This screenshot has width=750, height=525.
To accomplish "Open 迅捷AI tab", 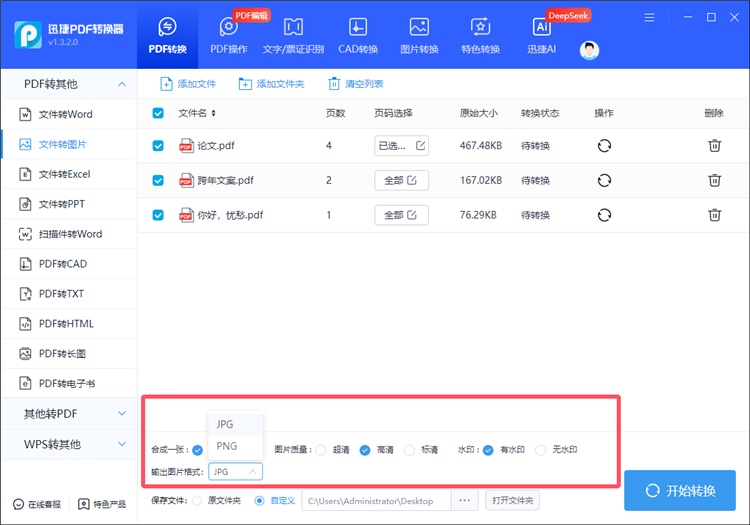I will coord(541,36).
